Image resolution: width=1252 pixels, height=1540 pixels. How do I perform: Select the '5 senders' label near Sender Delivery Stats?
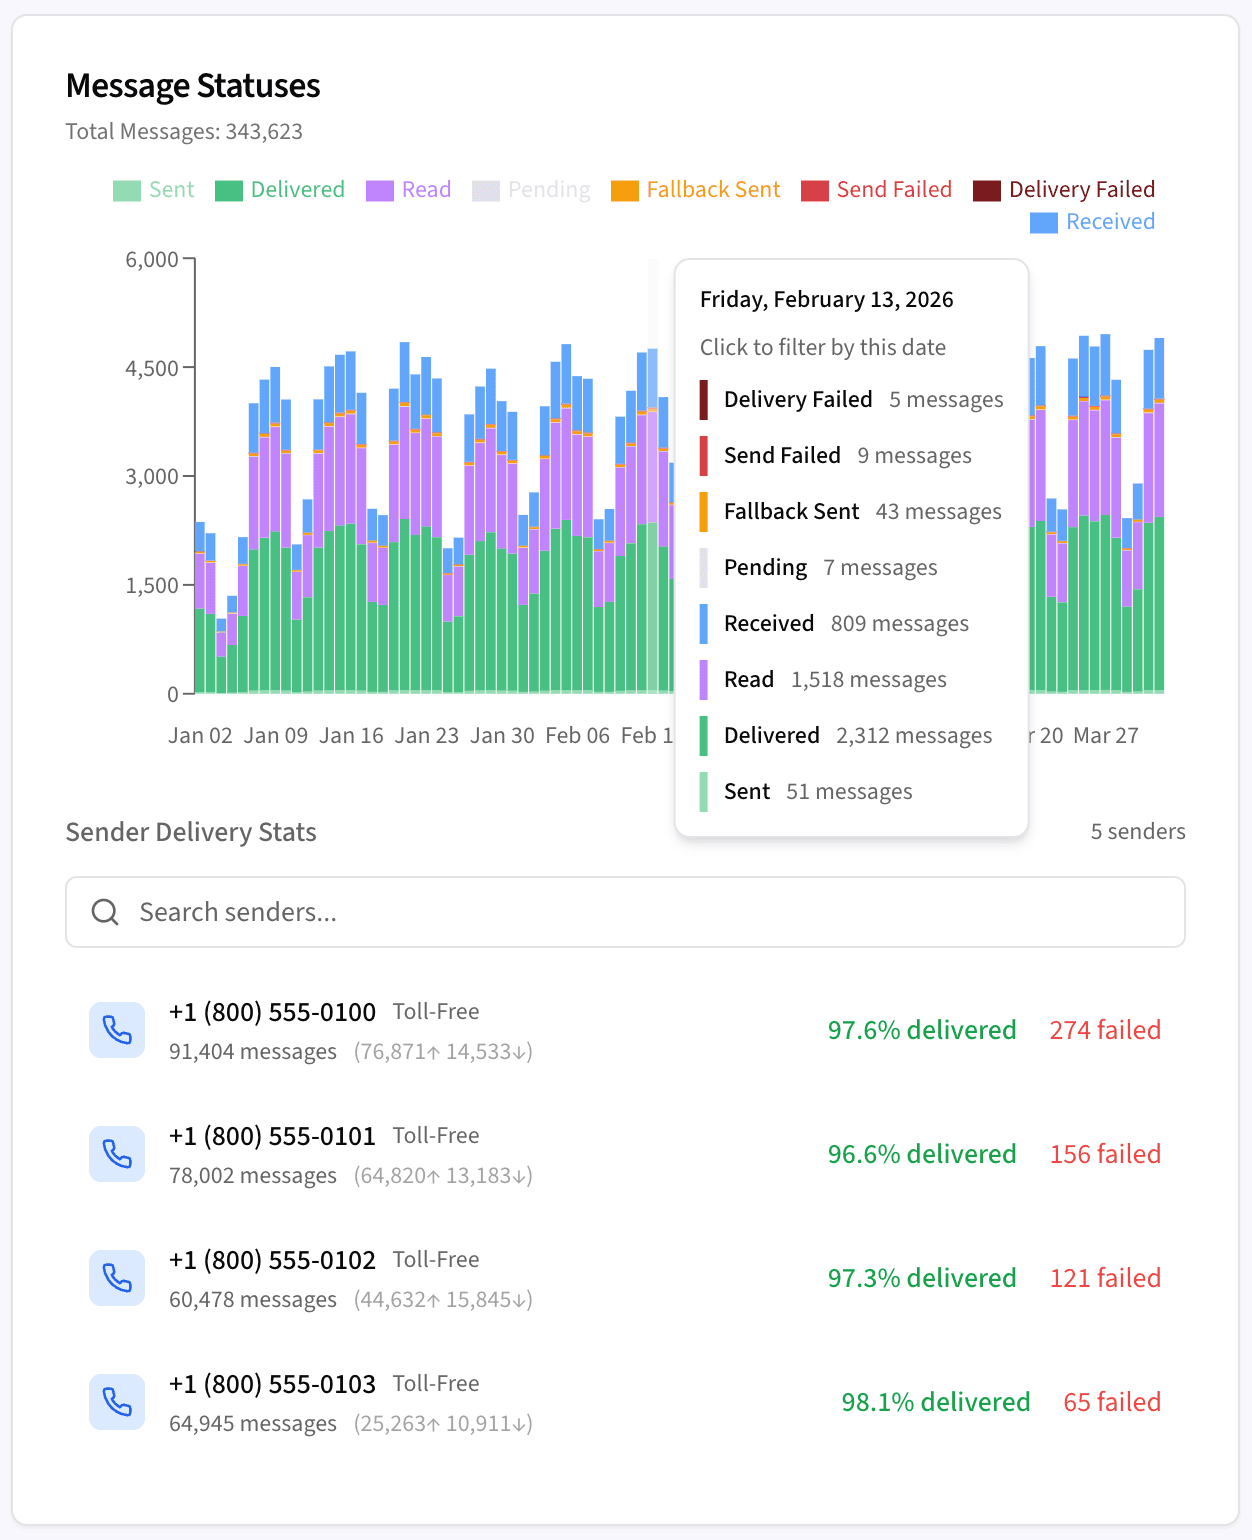(1137, 831)
